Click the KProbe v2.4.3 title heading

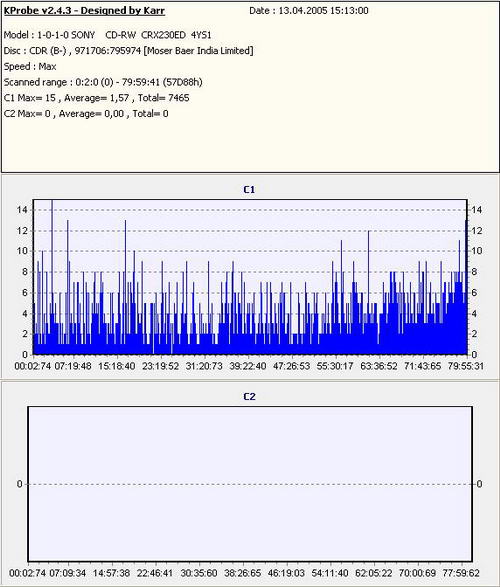(x=84, y=10)
